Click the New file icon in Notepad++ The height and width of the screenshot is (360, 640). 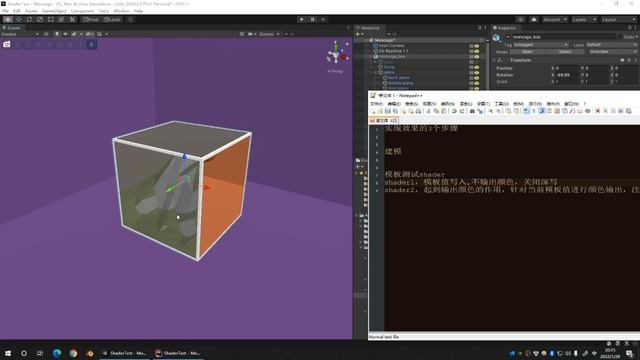tap(373, 111)
